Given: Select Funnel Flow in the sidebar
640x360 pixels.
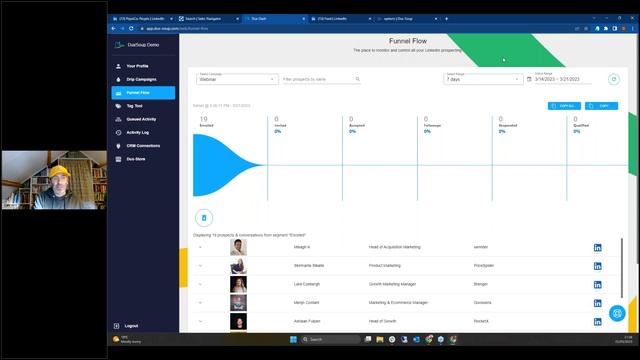Looking at the screenshot, I should click(x=143, y=93).
